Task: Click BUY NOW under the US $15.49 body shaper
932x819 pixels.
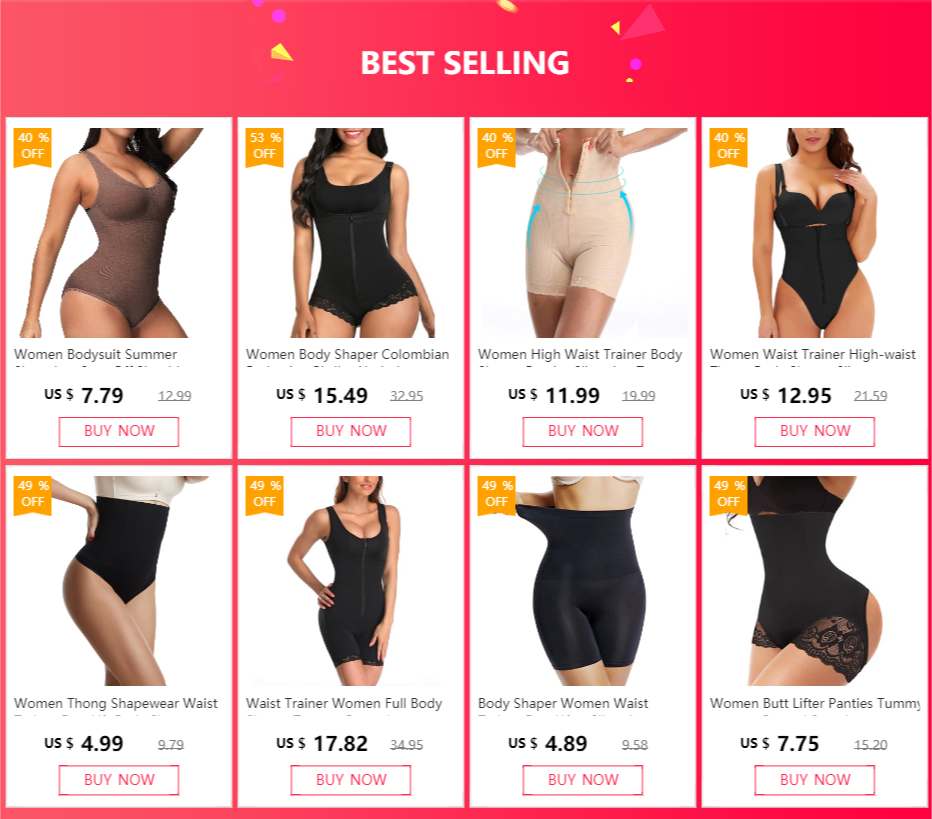Action: (351, 431)
